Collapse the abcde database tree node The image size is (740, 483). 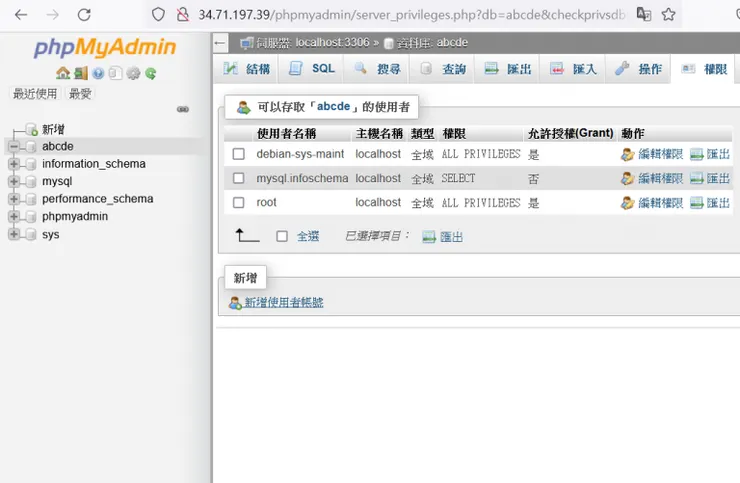point(14,147)
